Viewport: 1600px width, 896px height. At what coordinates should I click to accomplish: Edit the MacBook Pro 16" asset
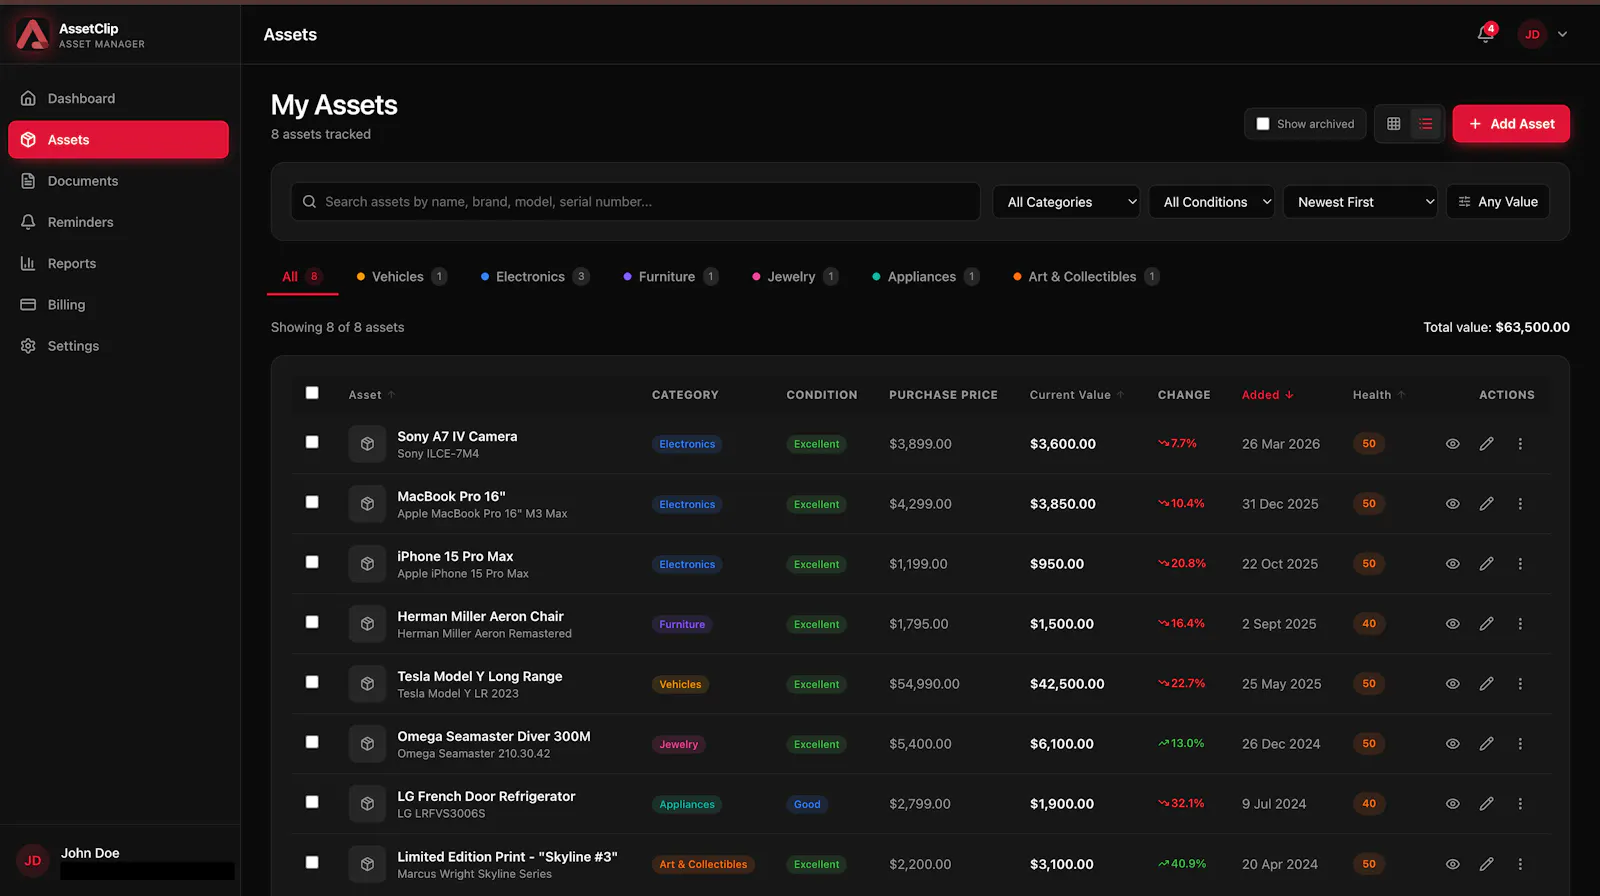[x=1487, y=504]
